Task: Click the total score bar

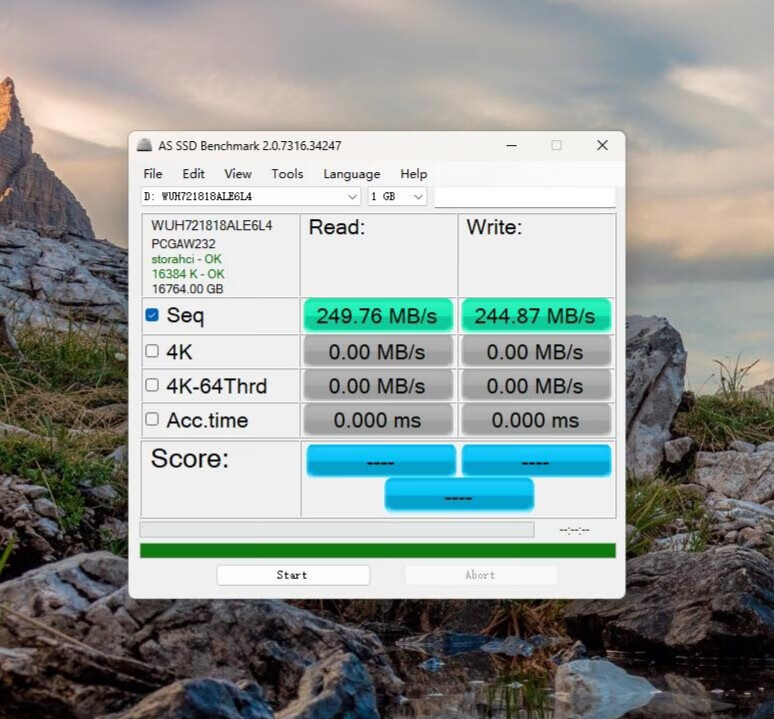Action: click(459, 494)
